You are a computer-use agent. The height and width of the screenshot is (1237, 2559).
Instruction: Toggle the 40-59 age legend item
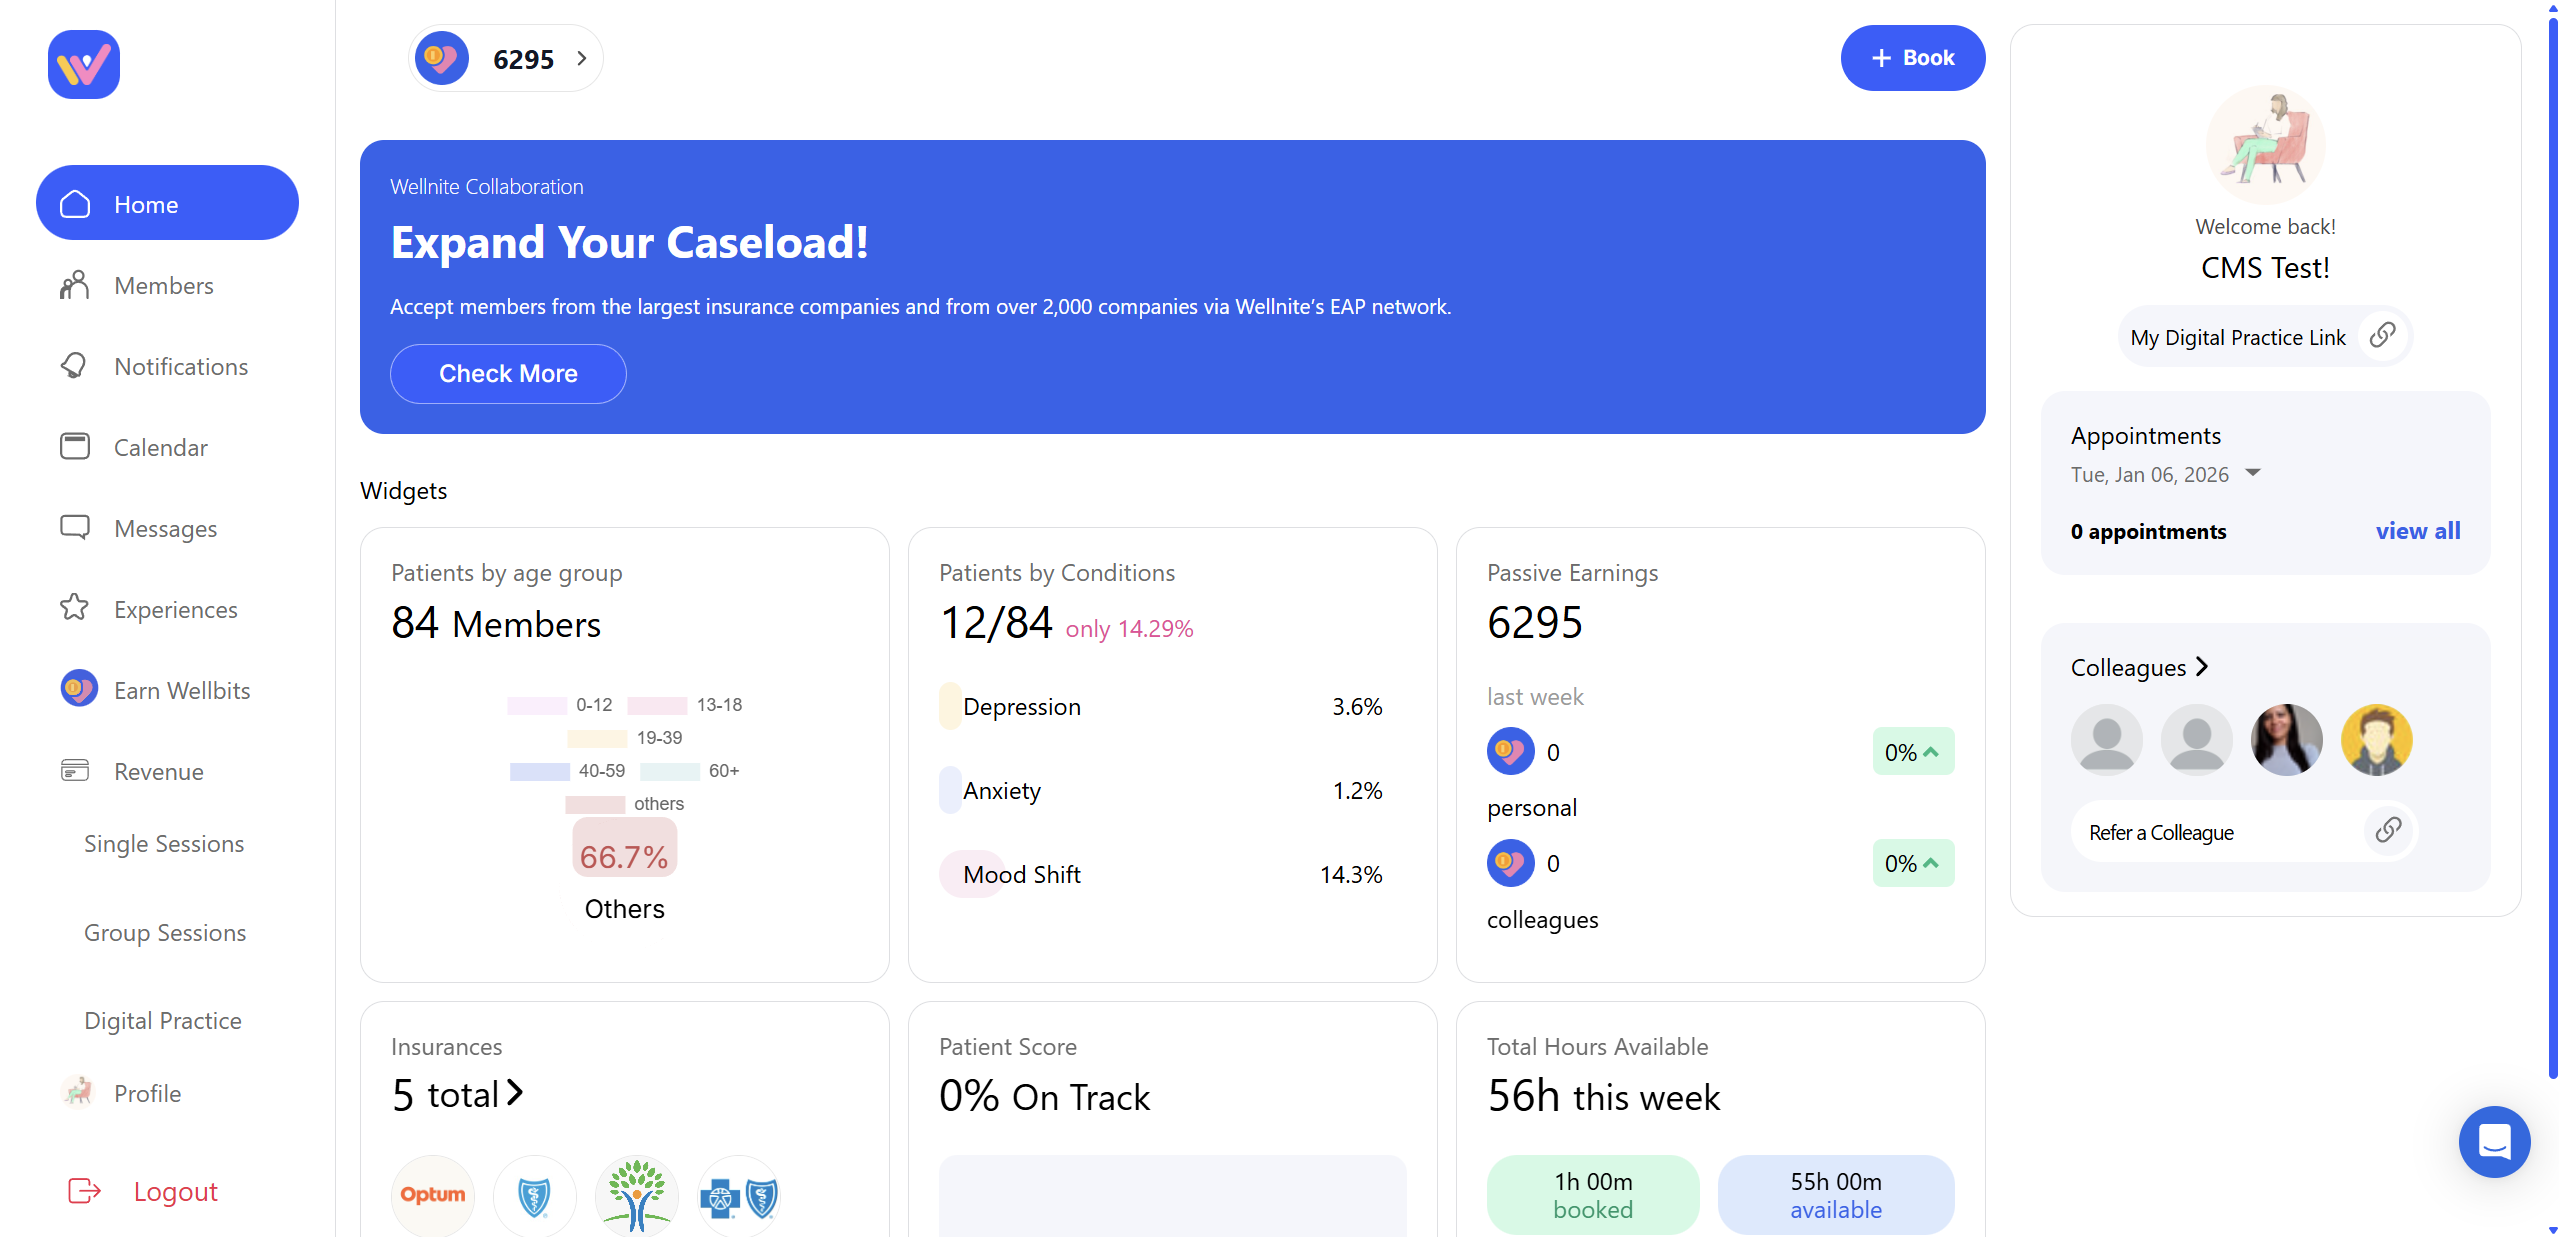(x=567, y=771)
